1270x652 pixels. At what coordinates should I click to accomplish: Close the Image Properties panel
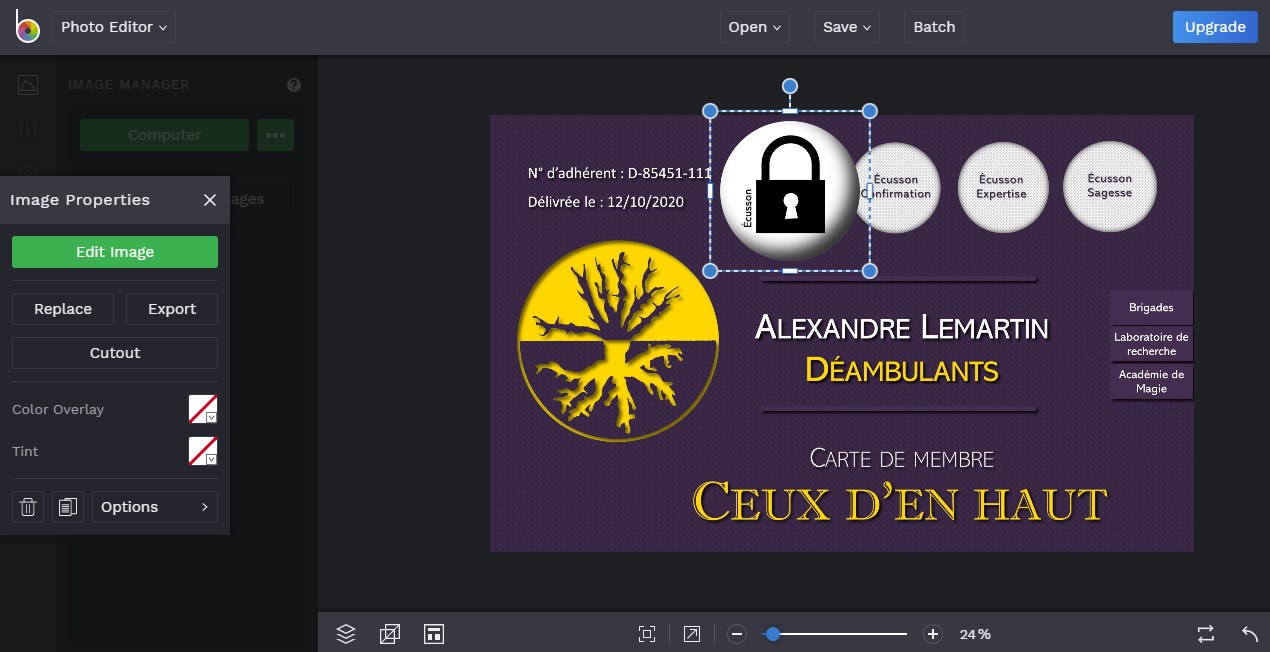pyautogui.click(x=210, y=200)
